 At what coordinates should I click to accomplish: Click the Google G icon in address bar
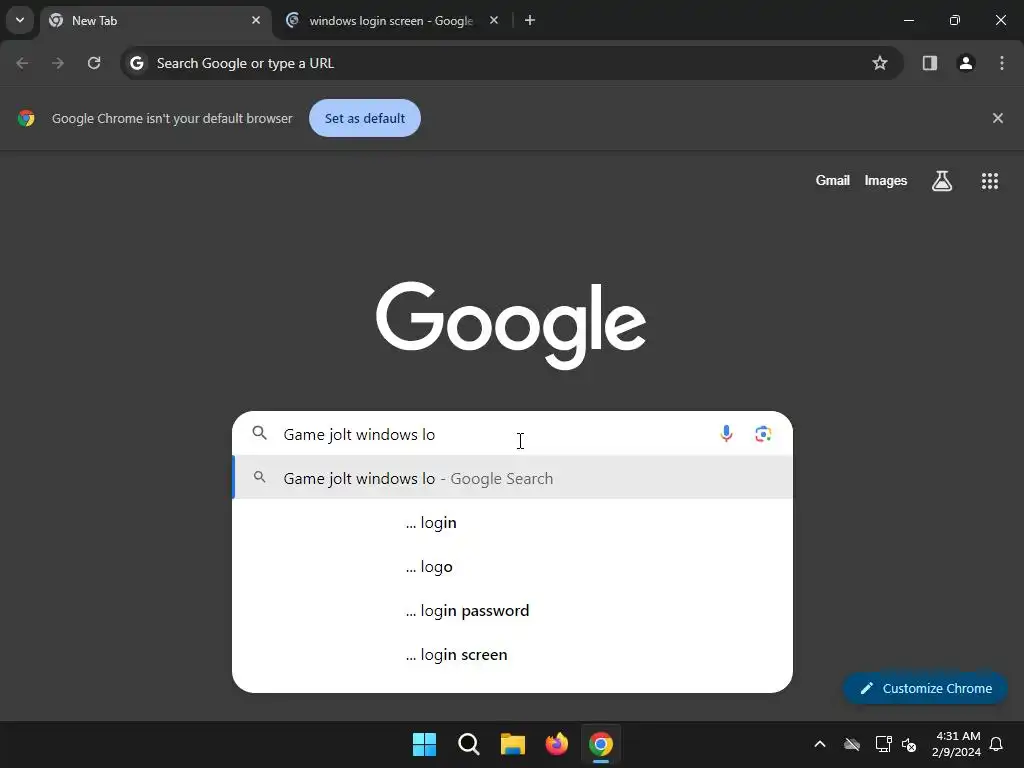coord(136,63)
